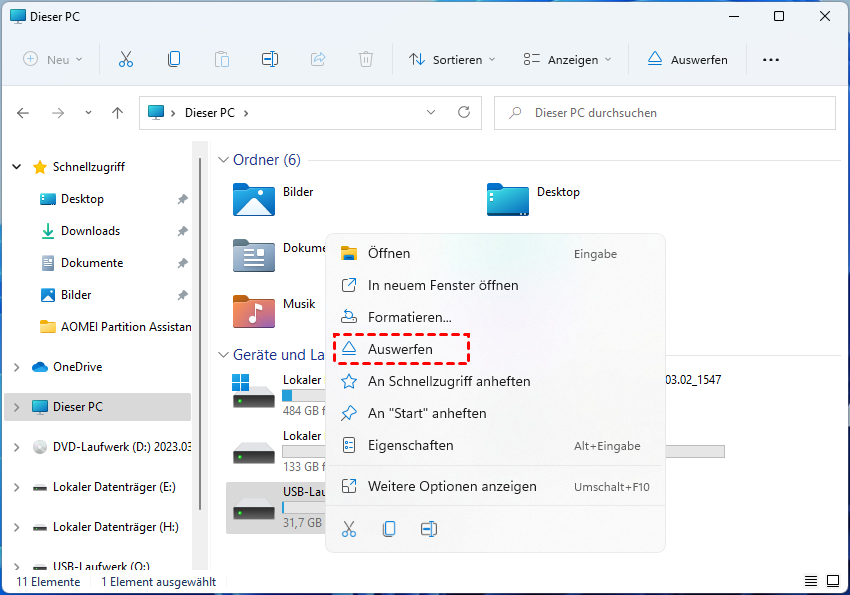Select the Windows local drive icon
The width and height of the screenshot is (850, 595).
click(x=254, y=391)
